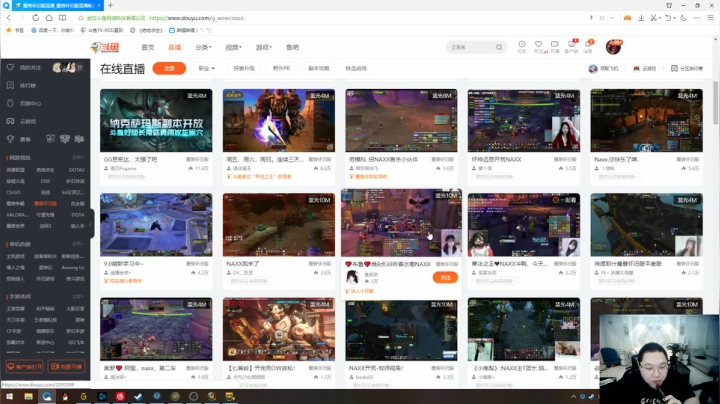Open browser downloads arrow icon
The height and width of the screenshot is (404, 720).
[641, 18]
